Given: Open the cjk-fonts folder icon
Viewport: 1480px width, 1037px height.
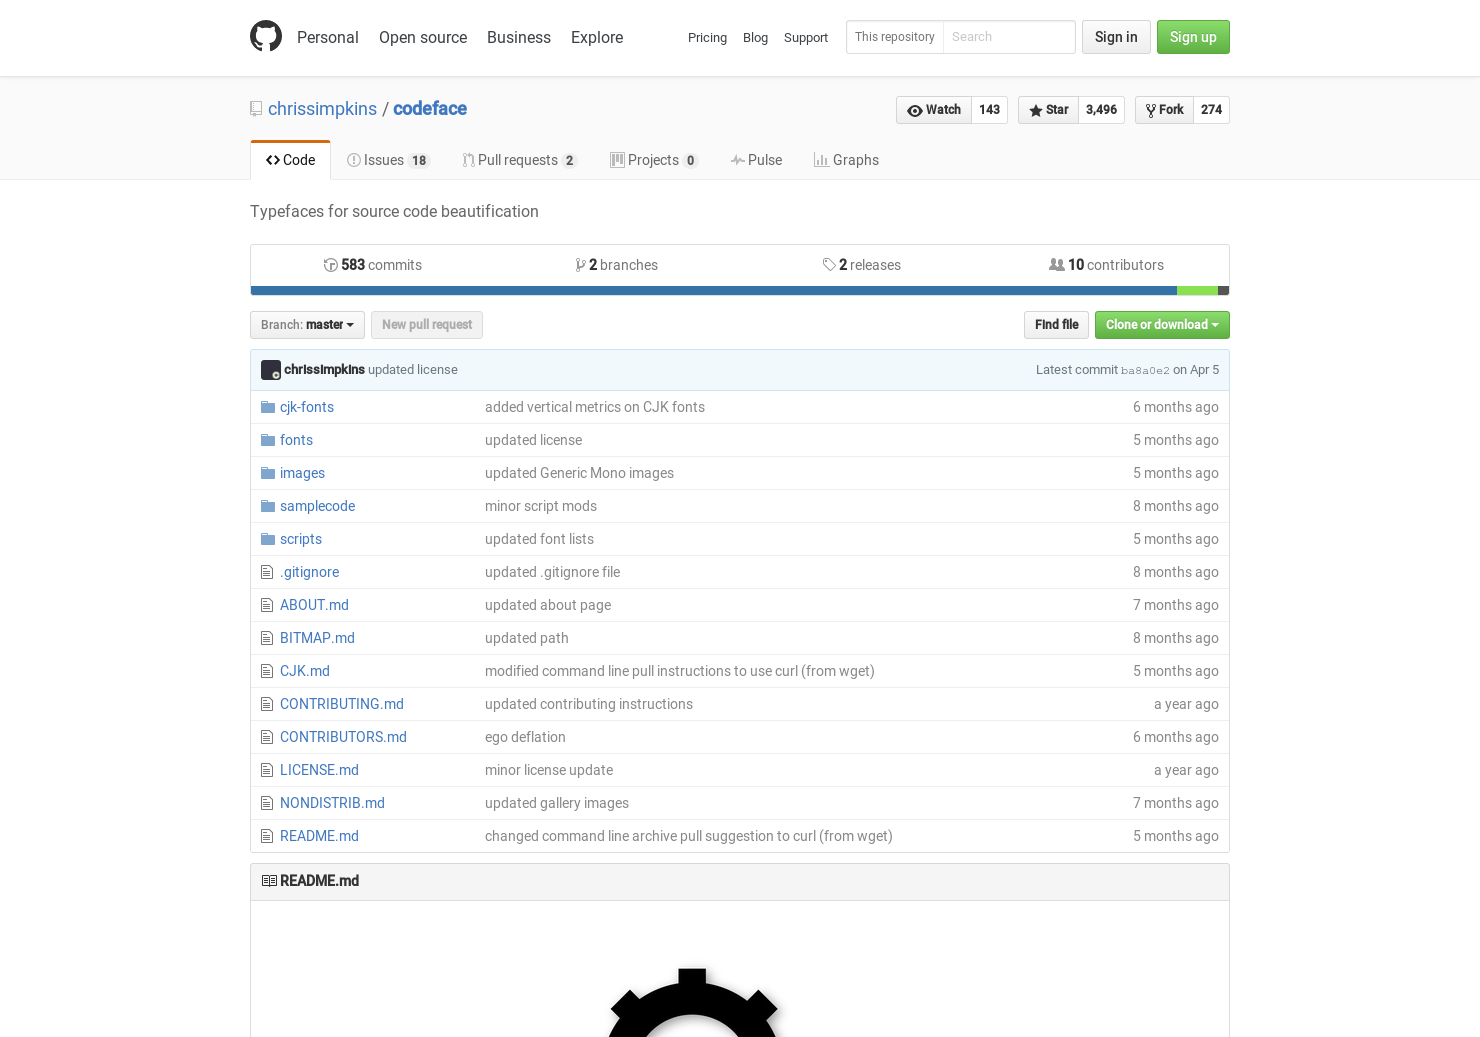Looking at the screenshot, I should [x=267, y=407].
